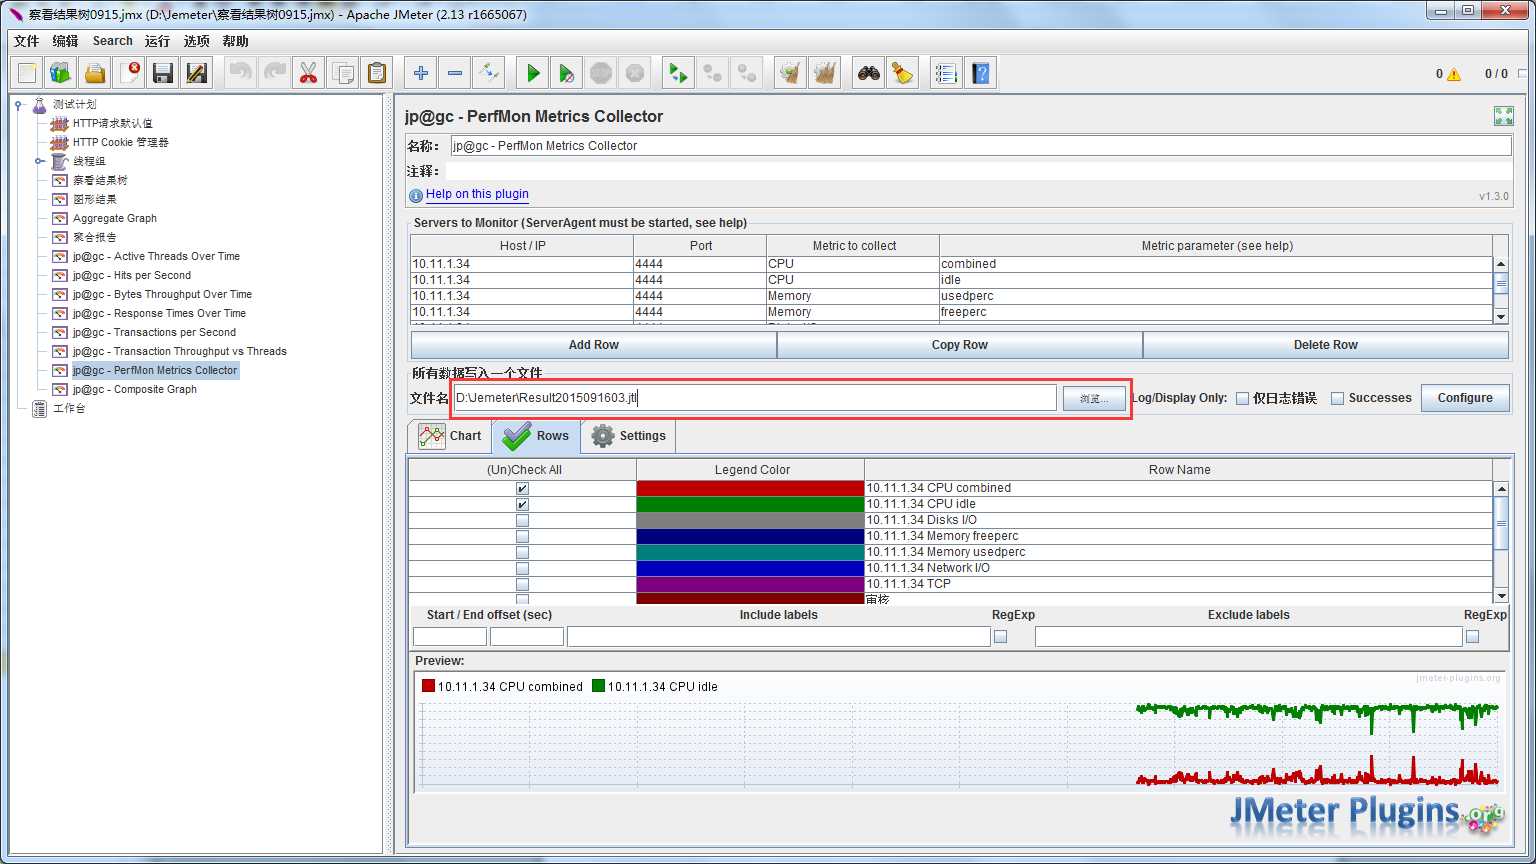Click the Undo toolbar icon
Image resolution: width=1536 pixels, height=864 pixels.
[240, 73]
